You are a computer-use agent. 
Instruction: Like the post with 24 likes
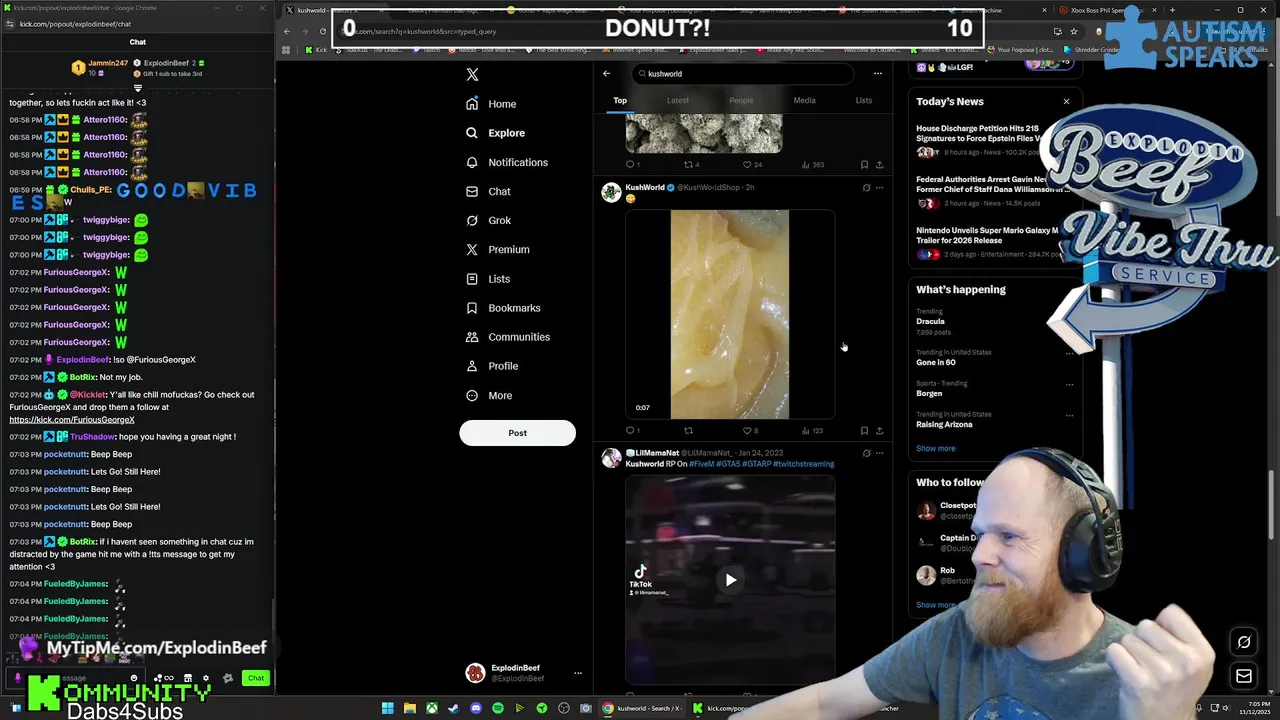coord(752,164)
